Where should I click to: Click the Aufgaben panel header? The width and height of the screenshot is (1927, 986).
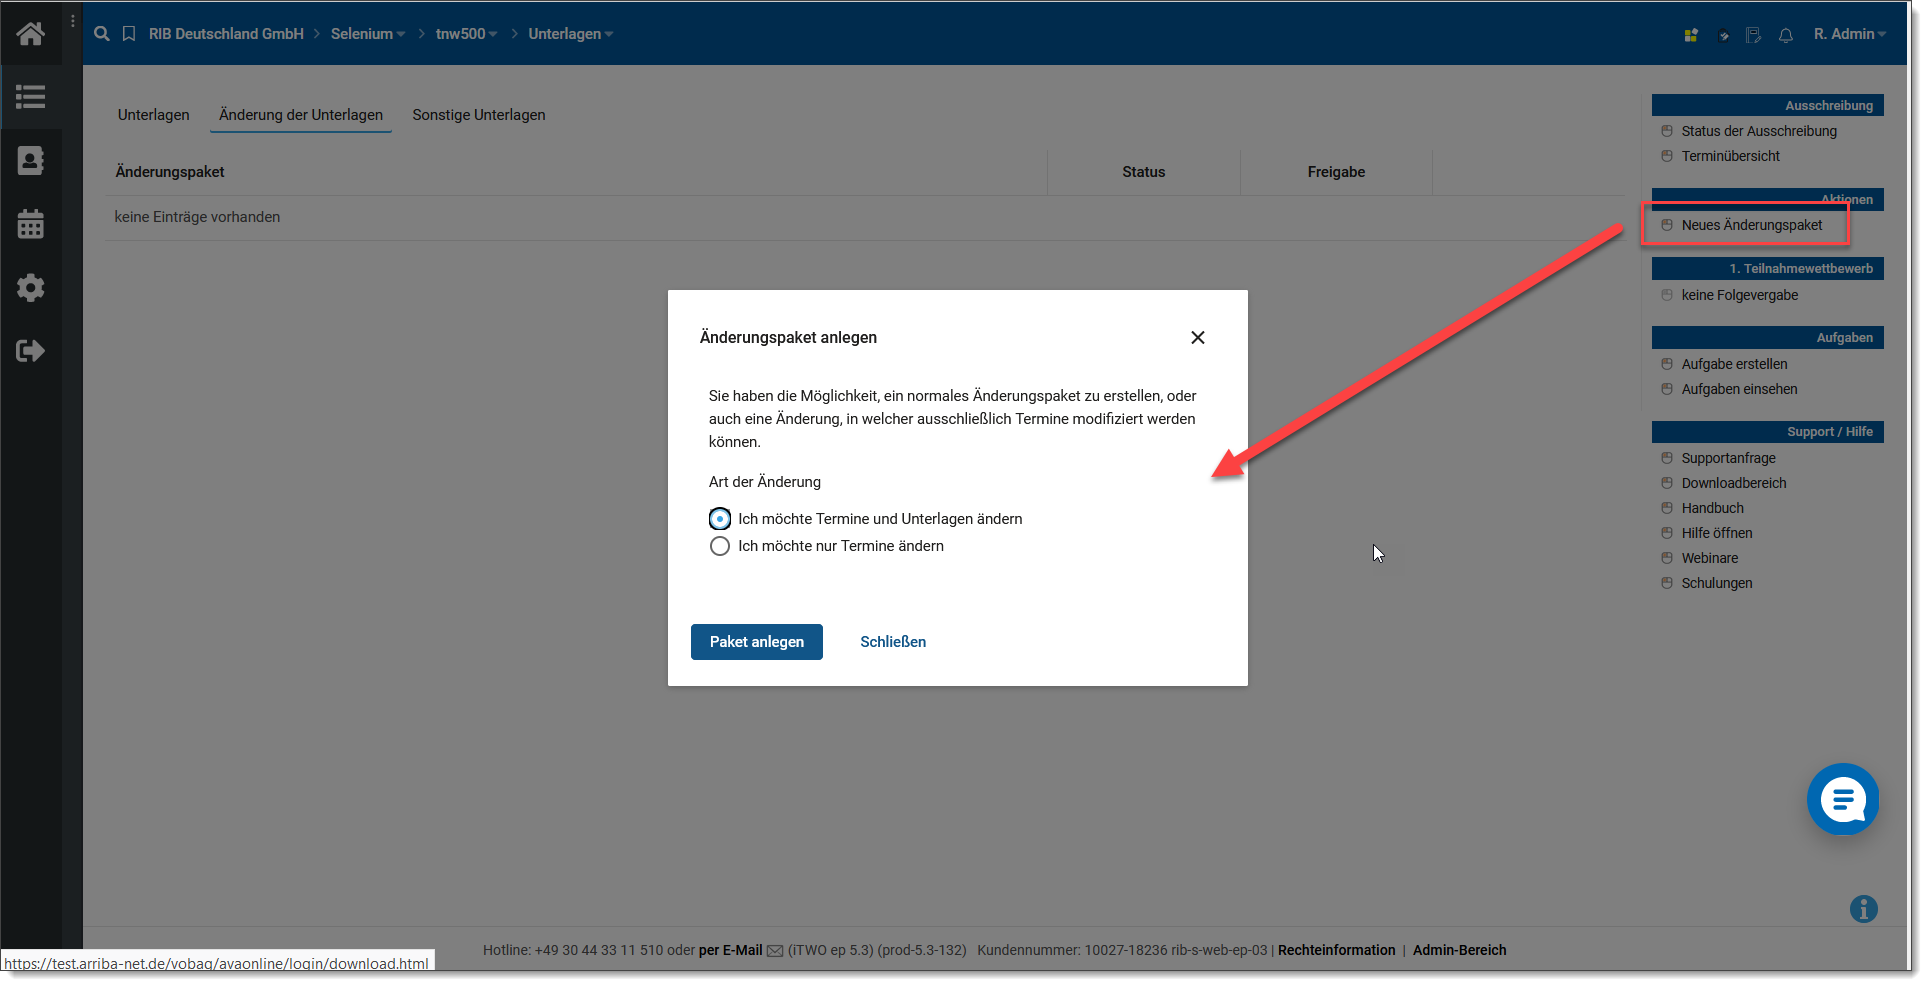coord(1768,337)
